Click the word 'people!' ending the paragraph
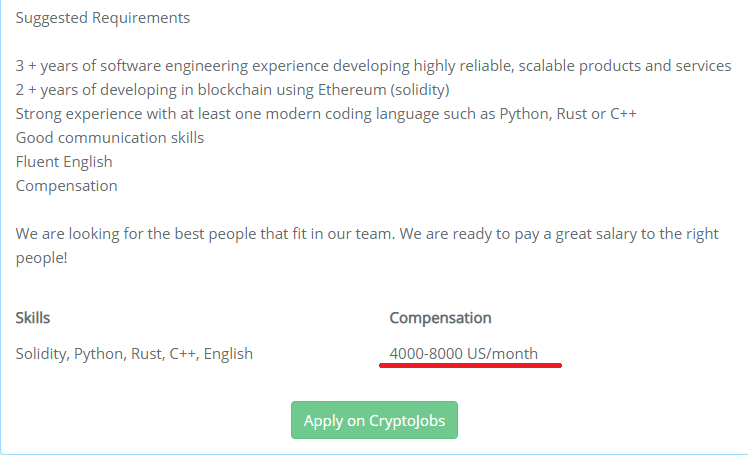 (x=42, y=258)
